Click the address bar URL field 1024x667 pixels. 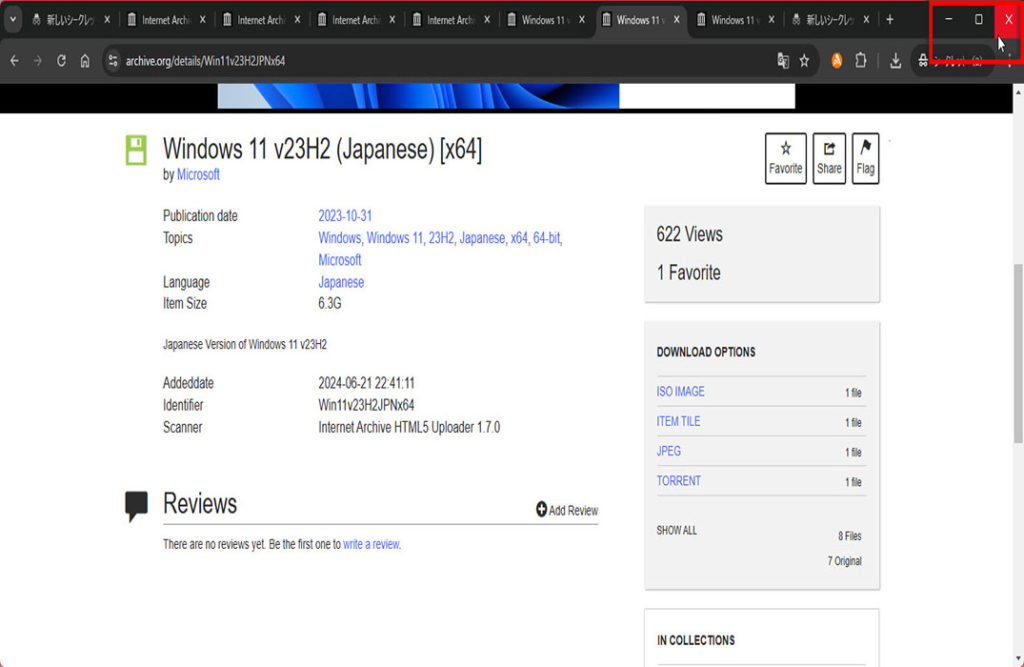(400, 61)
